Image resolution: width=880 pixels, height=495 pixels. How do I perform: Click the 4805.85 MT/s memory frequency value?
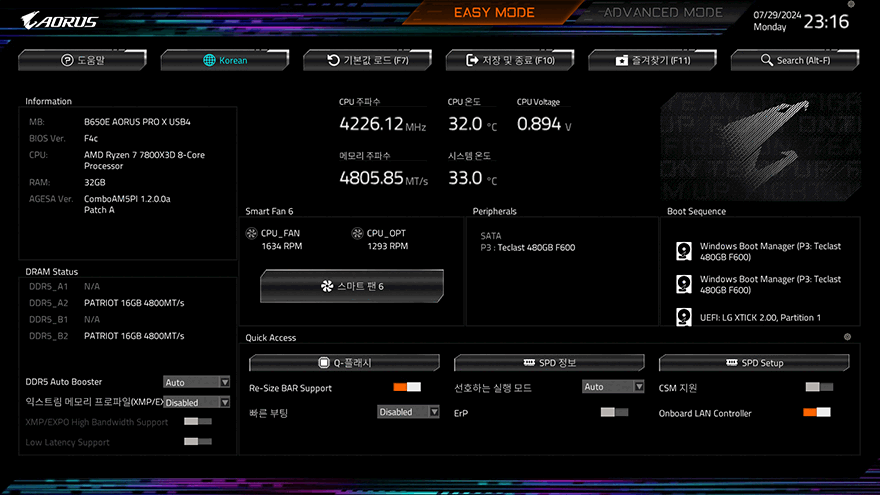click(x=383, y=178)
